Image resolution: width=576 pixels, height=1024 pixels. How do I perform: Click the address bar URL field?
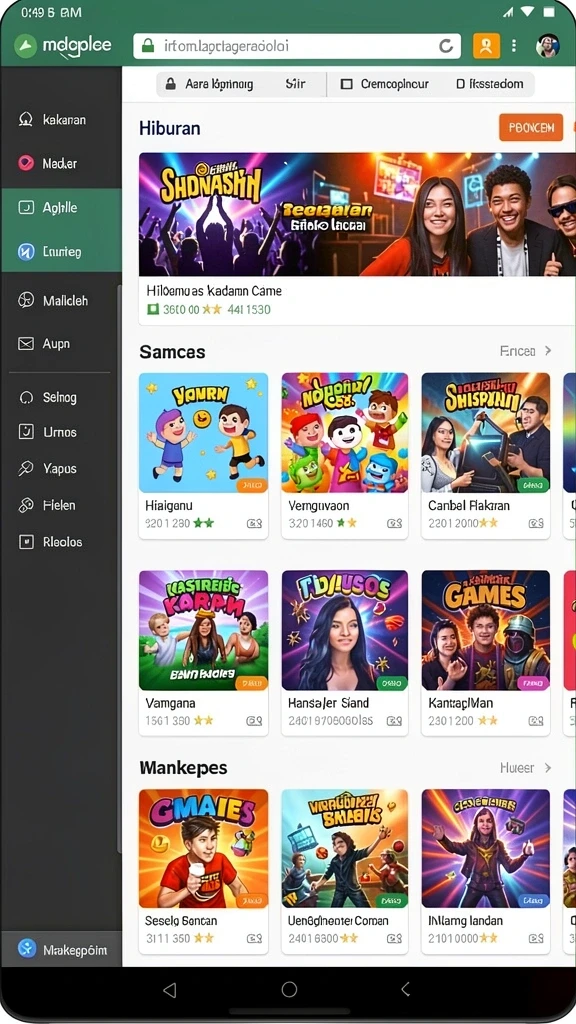point(296,46)
